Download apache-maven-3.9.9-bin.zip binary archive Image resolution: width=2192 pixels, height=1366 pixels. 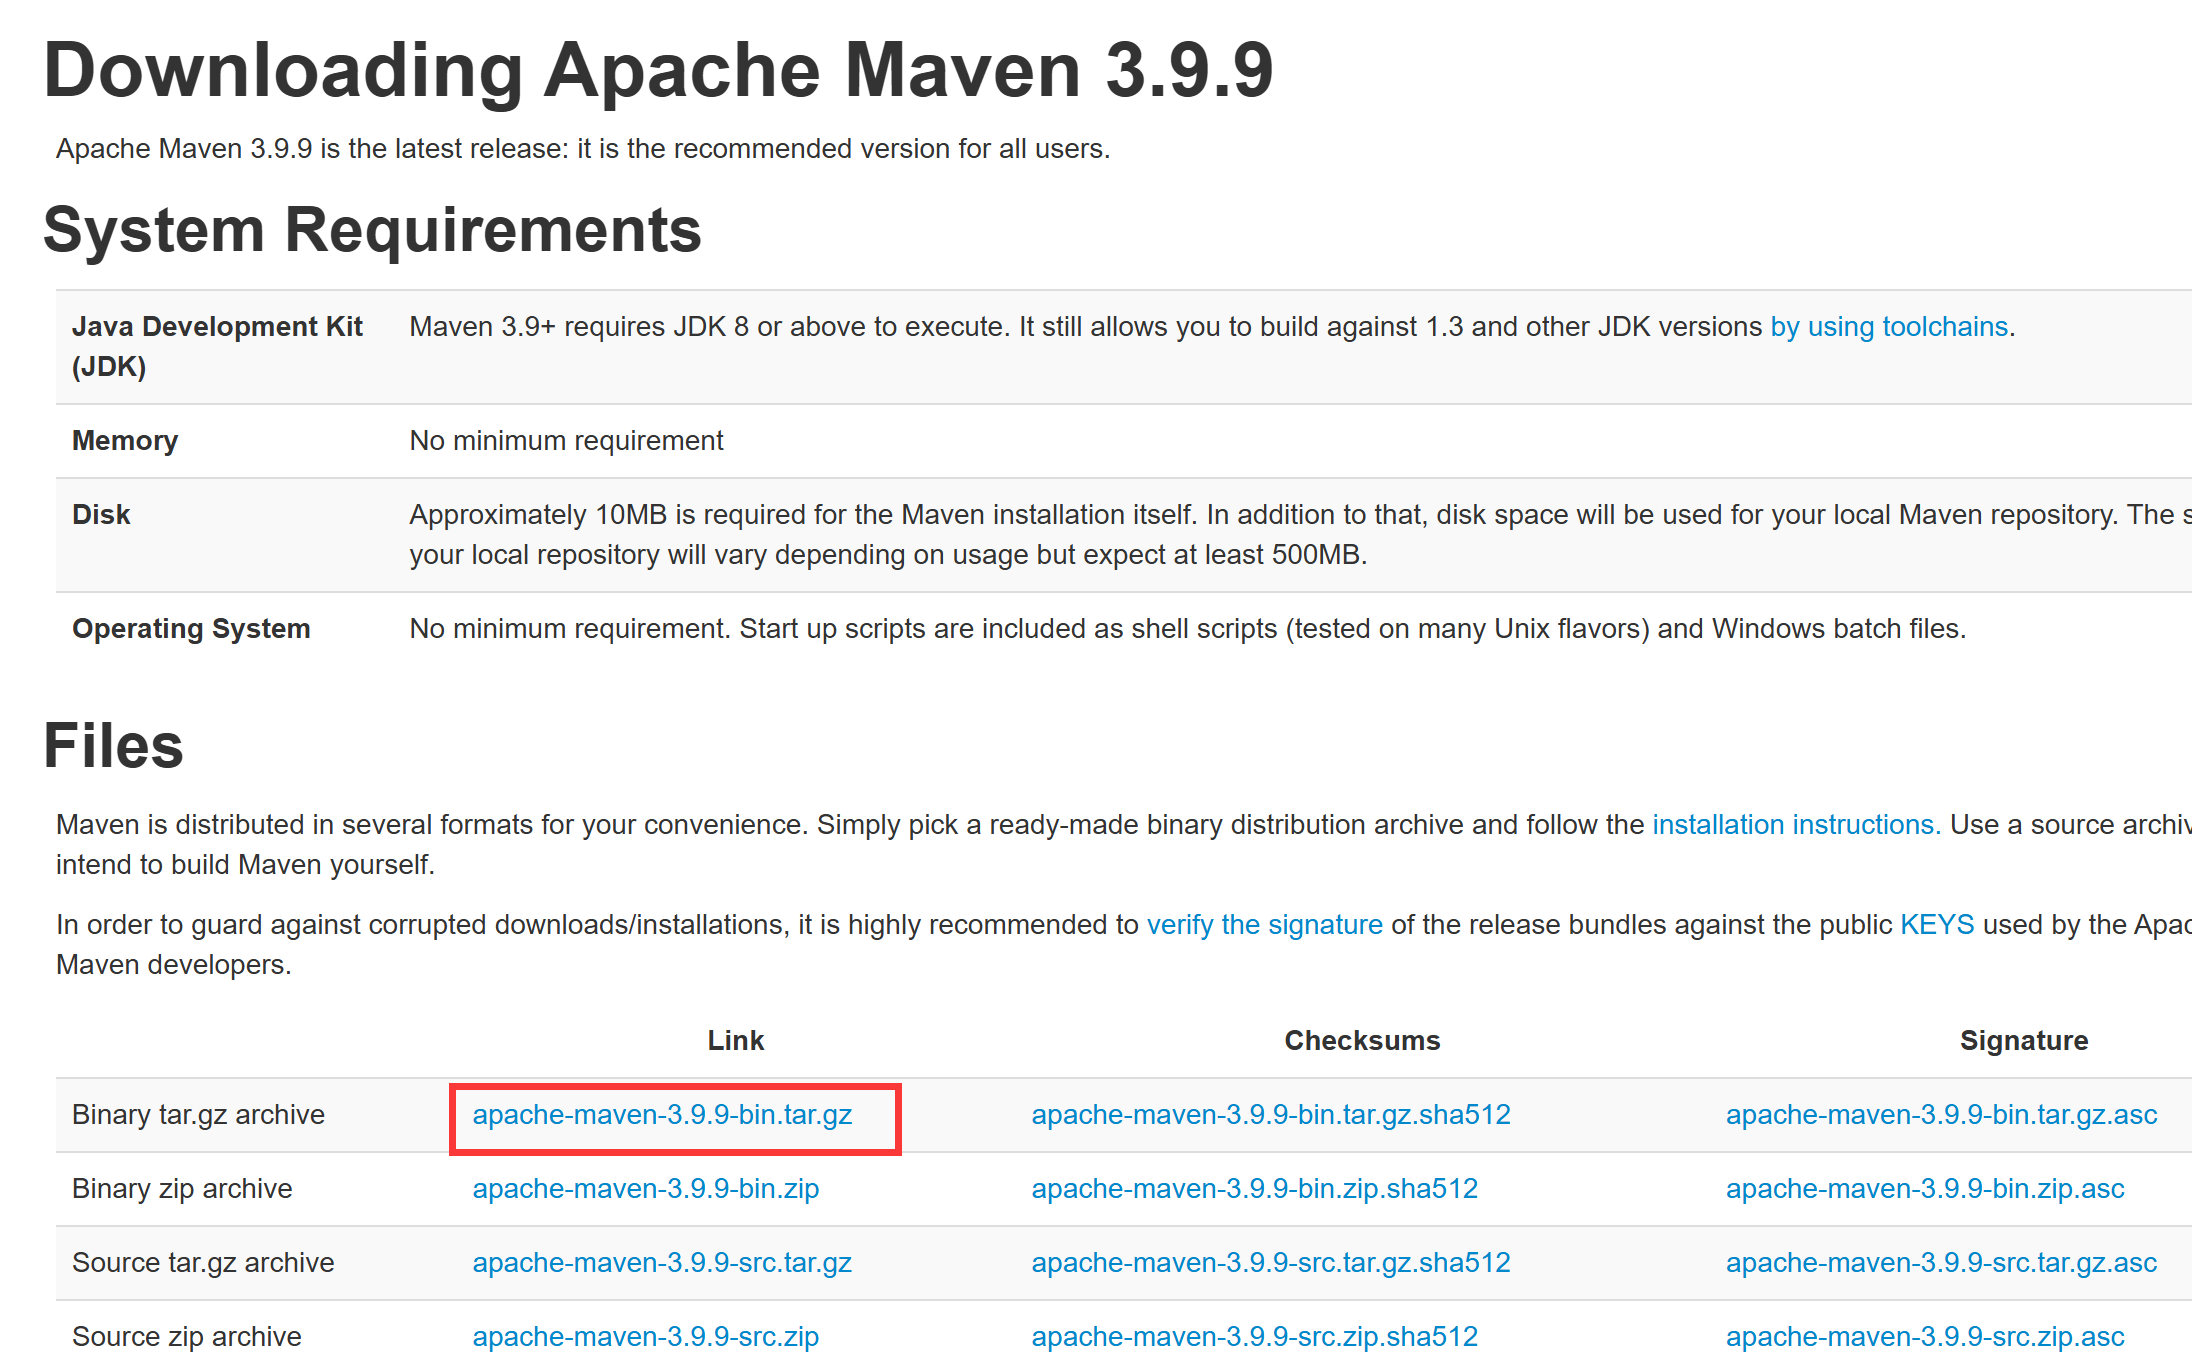click(x=645, y=1189)
